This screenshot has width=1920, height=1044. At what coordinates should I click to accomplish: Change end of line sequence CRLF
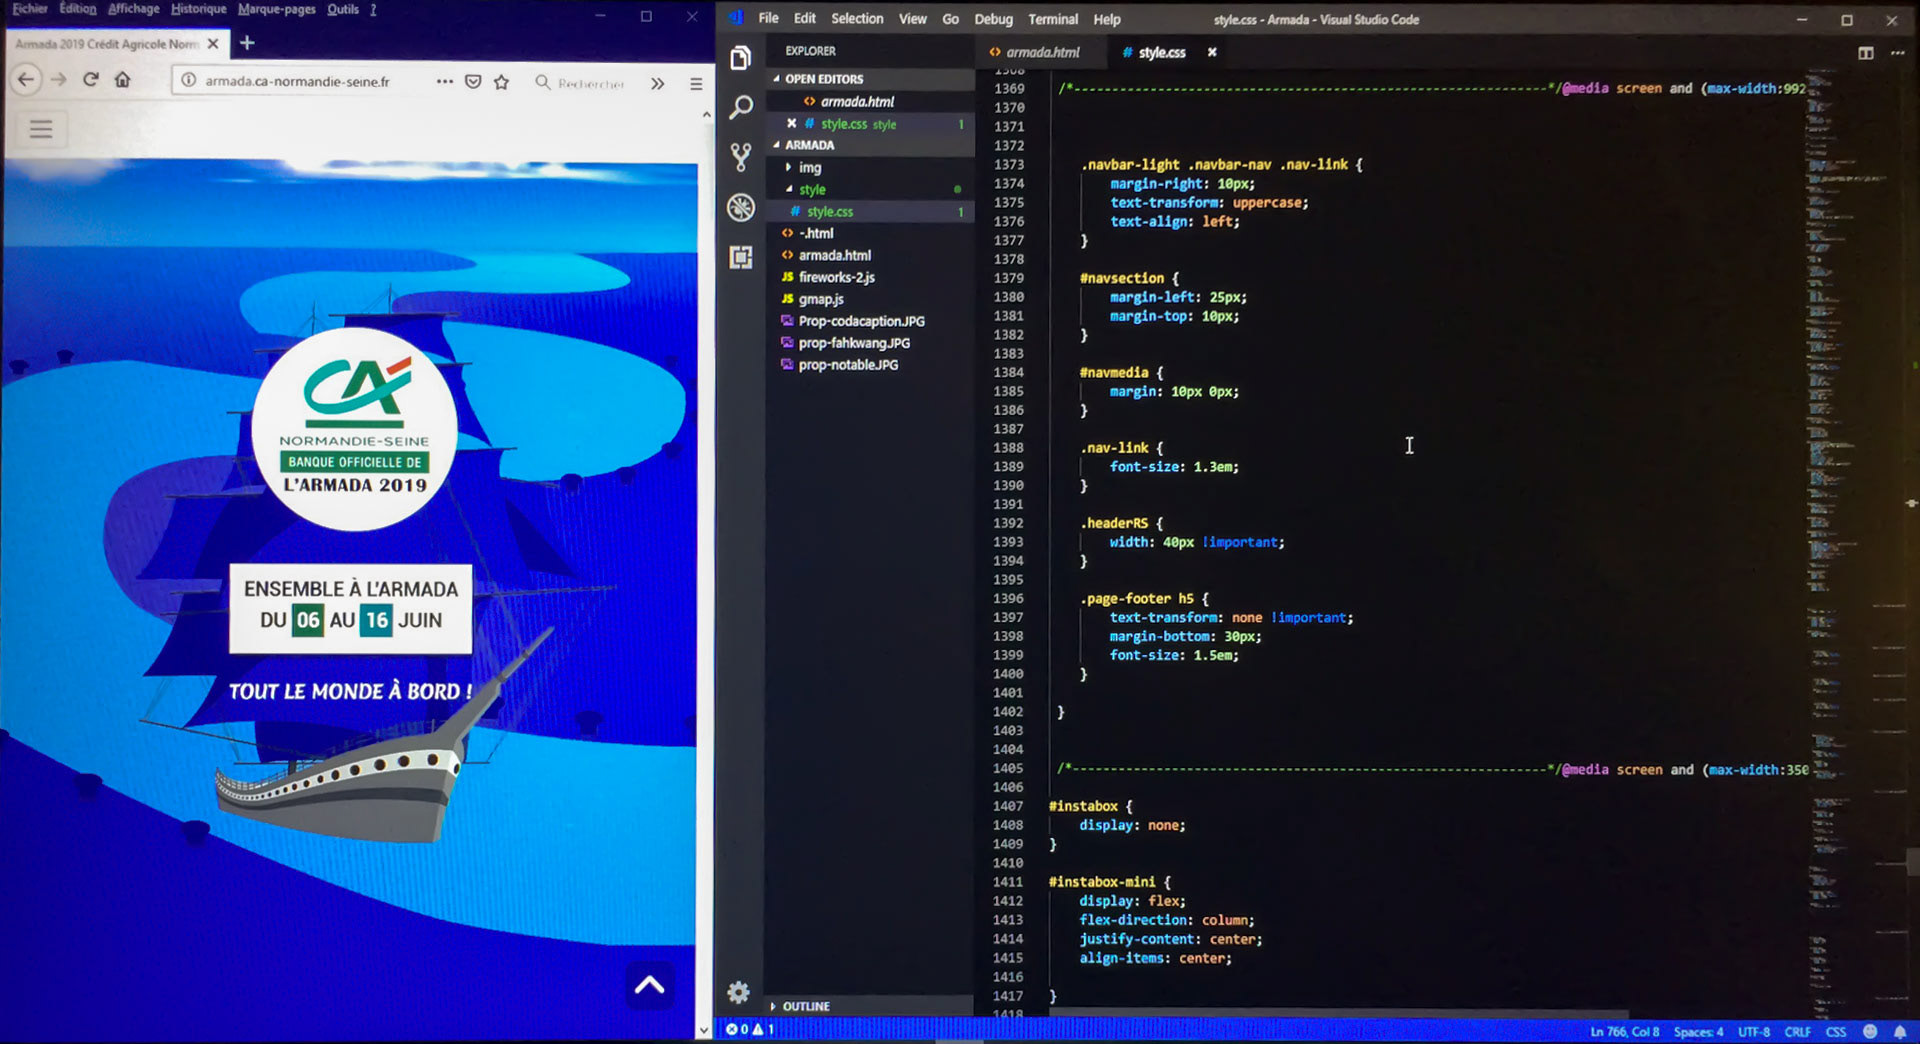pyautogui.click(x=1797, y=1031)
